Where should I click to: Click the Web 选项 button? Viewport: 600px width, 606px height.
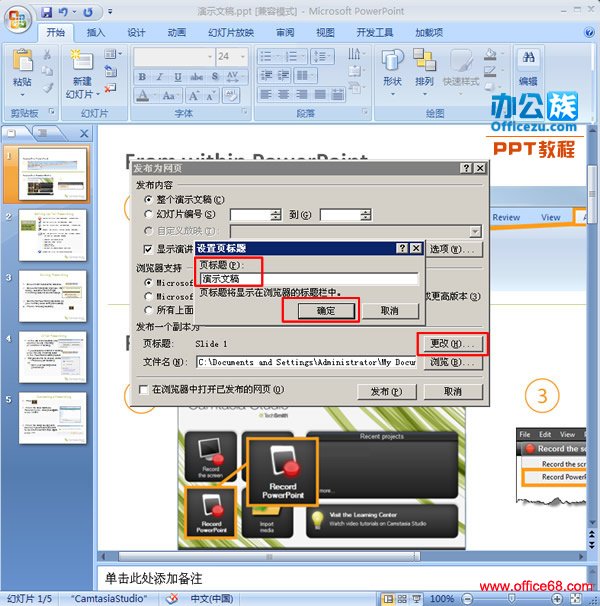click(452, 249)
